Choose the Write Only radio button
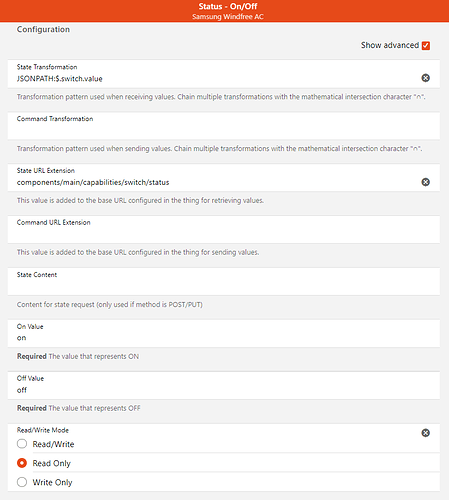Image resolution: width=449 pixels, height=500 pixels. (x=22, y=482)
